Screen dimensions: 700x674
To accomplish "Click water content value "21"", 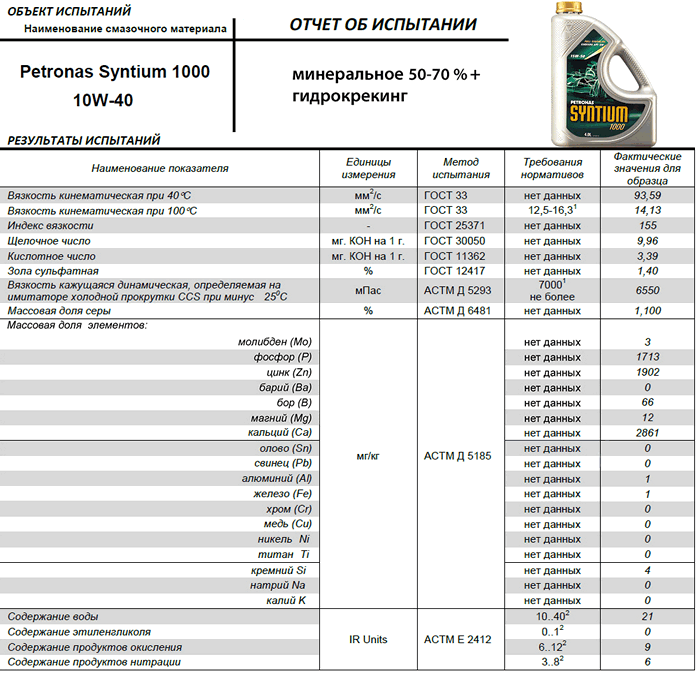I will 648,617.
